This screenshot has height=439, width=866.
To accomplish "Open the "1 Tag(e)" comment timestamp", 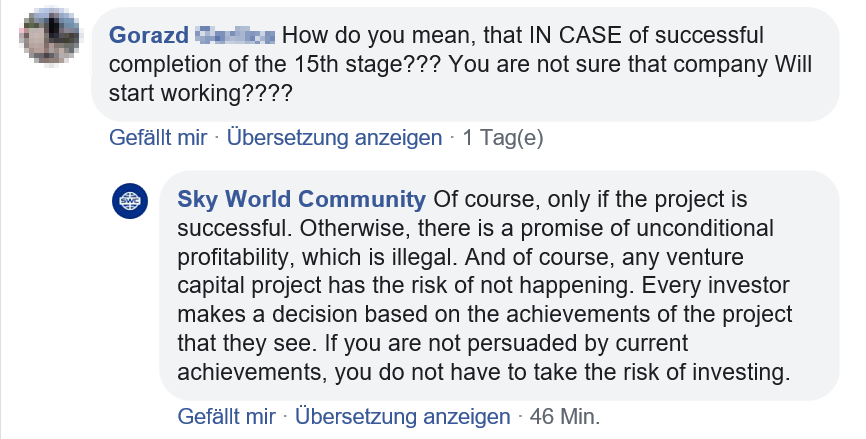I will [505, 137].
